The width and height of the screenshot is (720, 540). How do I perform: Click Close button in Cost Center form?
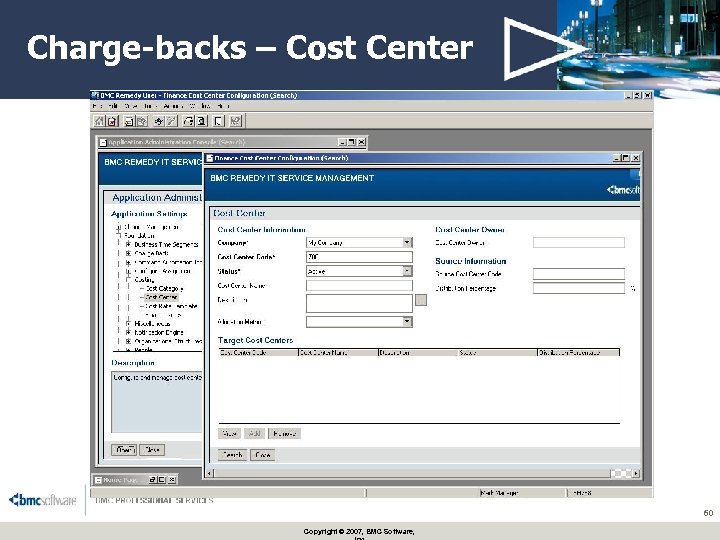[263, 455]
